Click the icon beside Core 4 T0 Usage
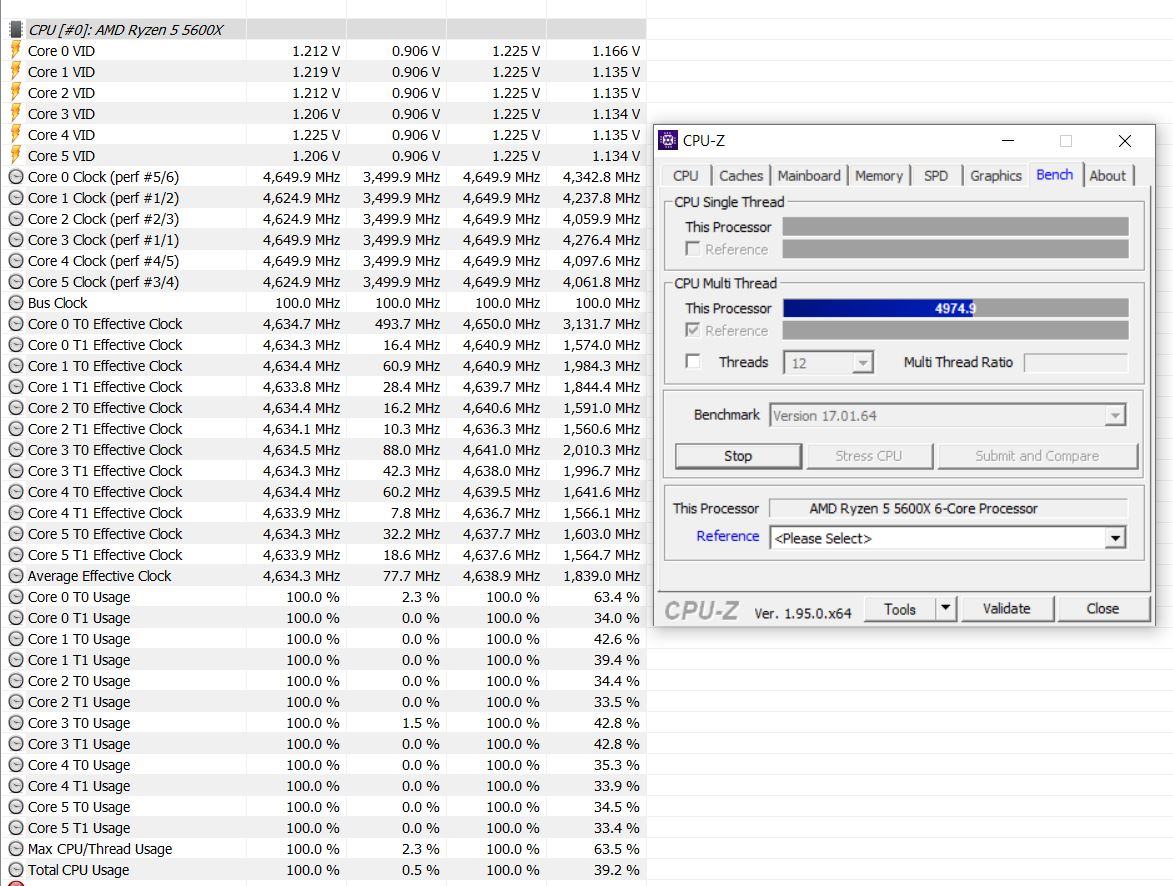 pos(16,765)
